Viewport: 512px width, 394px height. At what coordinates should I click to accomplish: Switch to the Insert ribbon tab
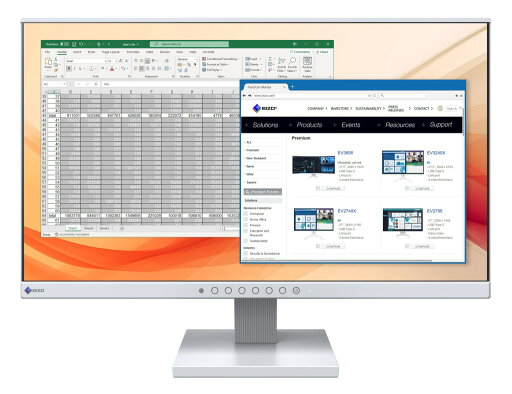[x=77, y=52]
